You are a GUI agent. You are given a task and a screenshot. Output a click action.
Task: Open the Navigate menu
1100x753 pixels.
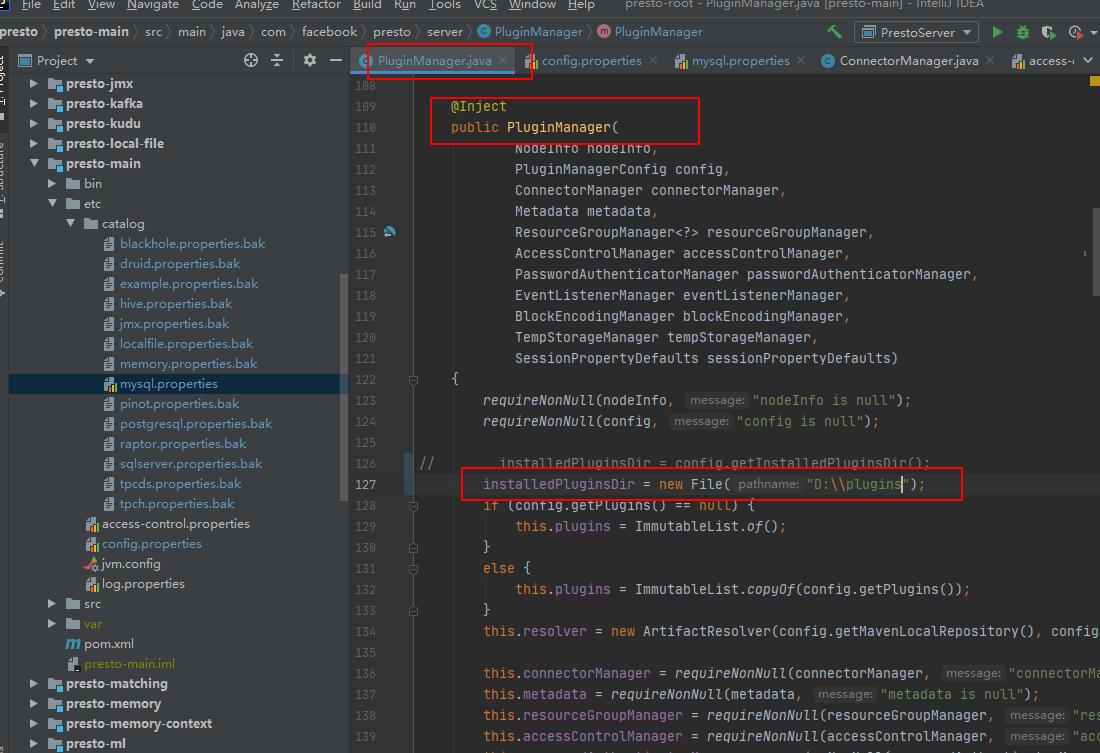coord(153,5)
